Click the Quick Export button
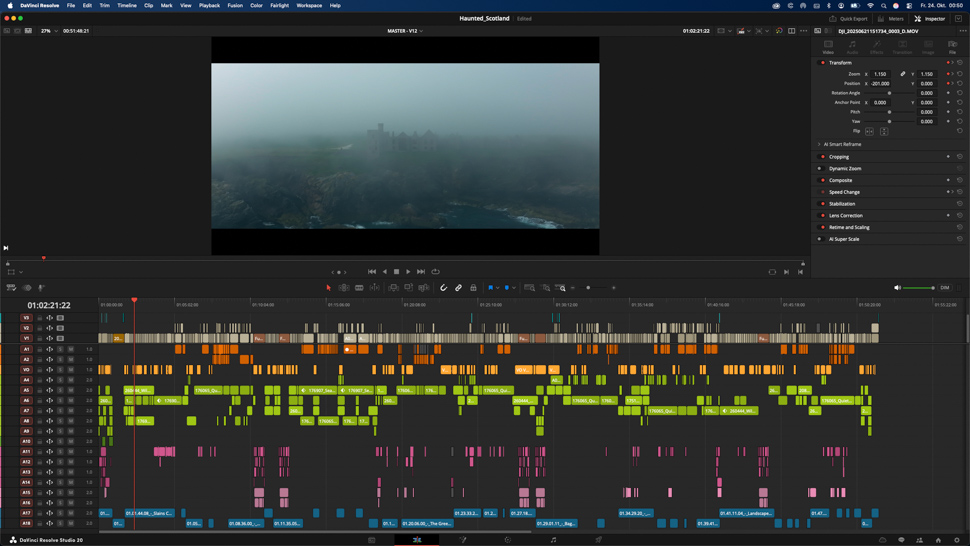Viewport: 970px width, 546px height. [x=848, y=19]
